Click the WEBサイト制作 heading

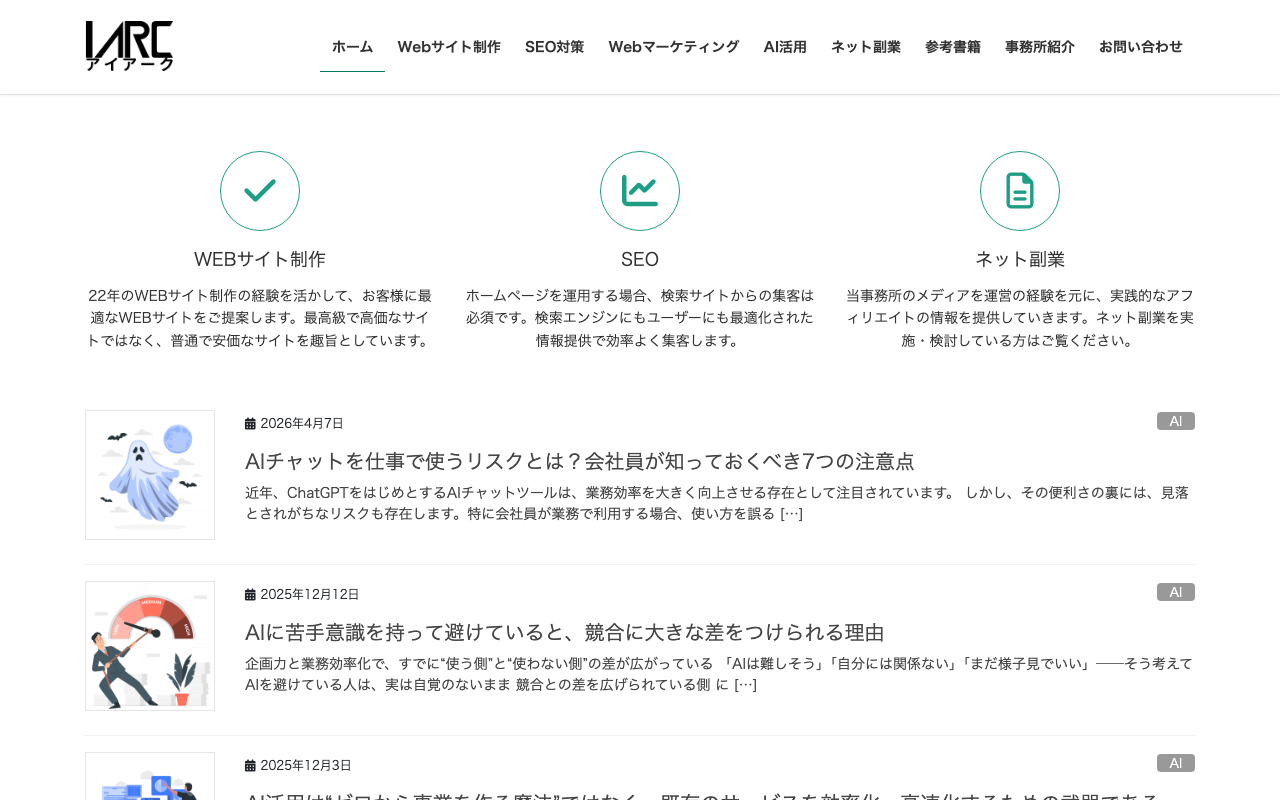coord(260,259)
